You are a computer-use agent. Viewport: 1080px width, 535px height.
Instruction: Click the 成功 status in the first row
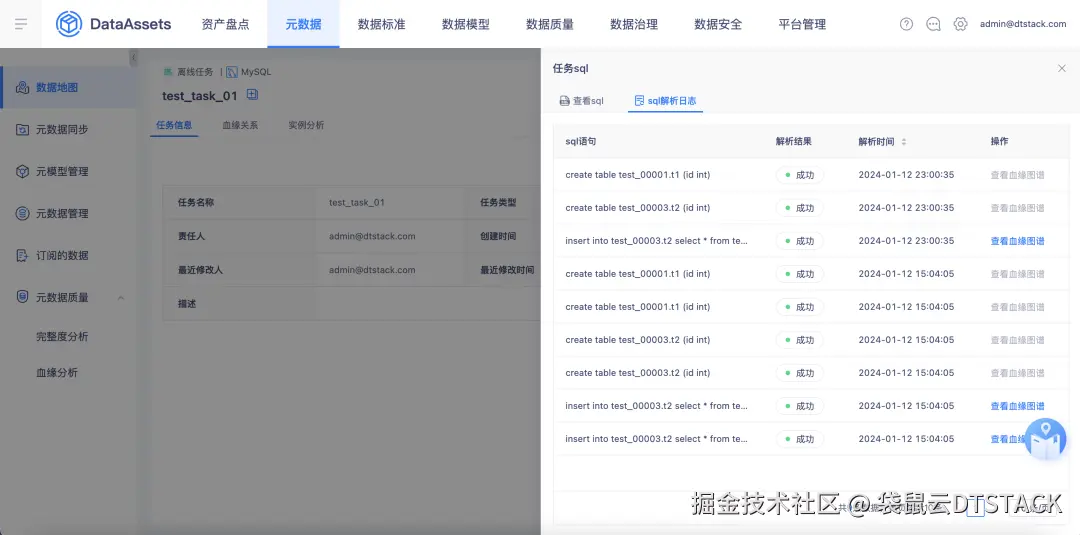click(800, 175)
